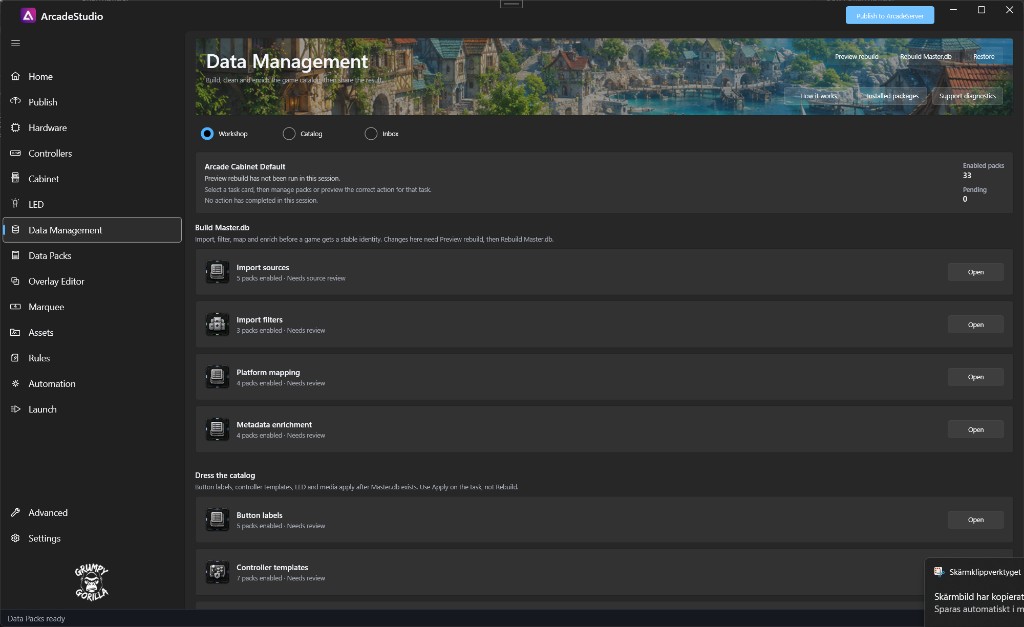Click the Import sources card icon
Image resolution: width=1024 pixels, height=627 pixels.
tap(217, 272)
